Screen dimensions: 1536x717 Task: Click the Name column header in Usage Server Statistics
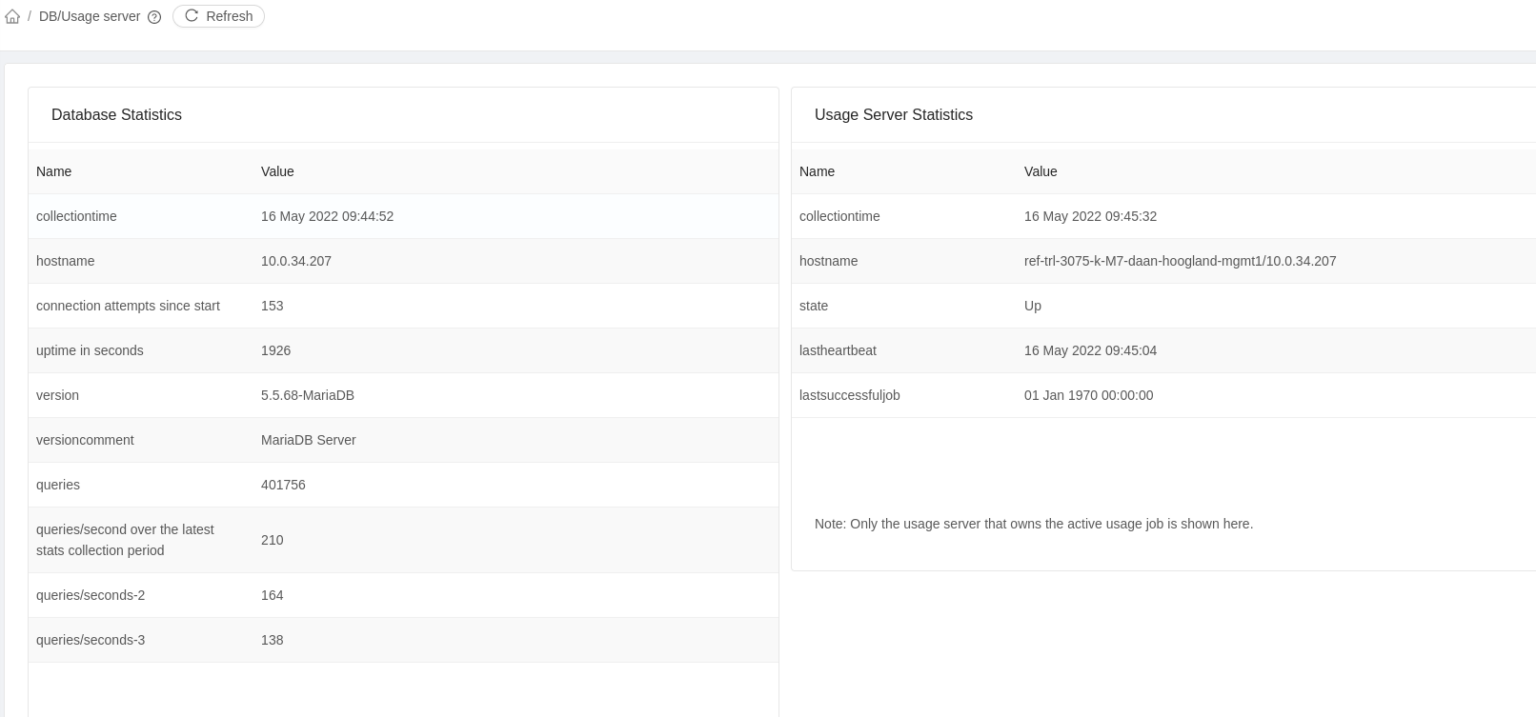click(816, 171)
